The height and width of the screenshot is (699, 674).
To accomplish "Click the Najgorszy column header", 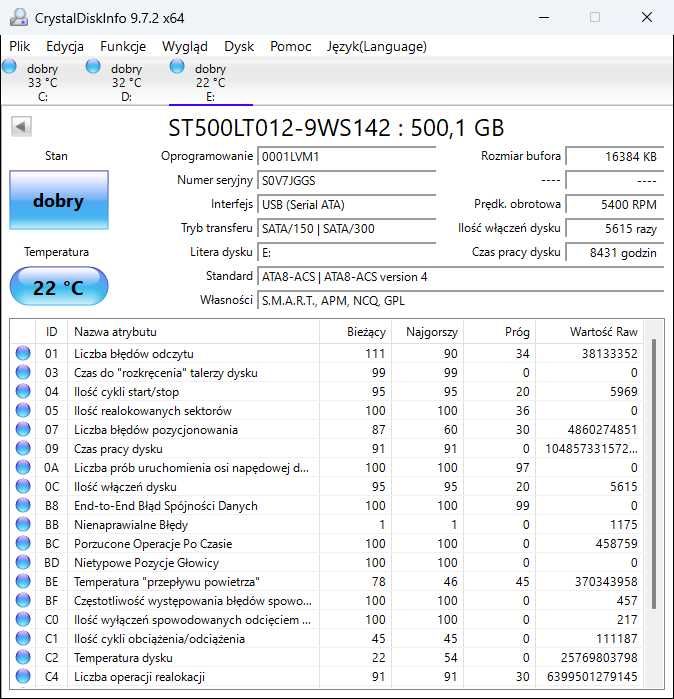I will (x=428, y=332).
